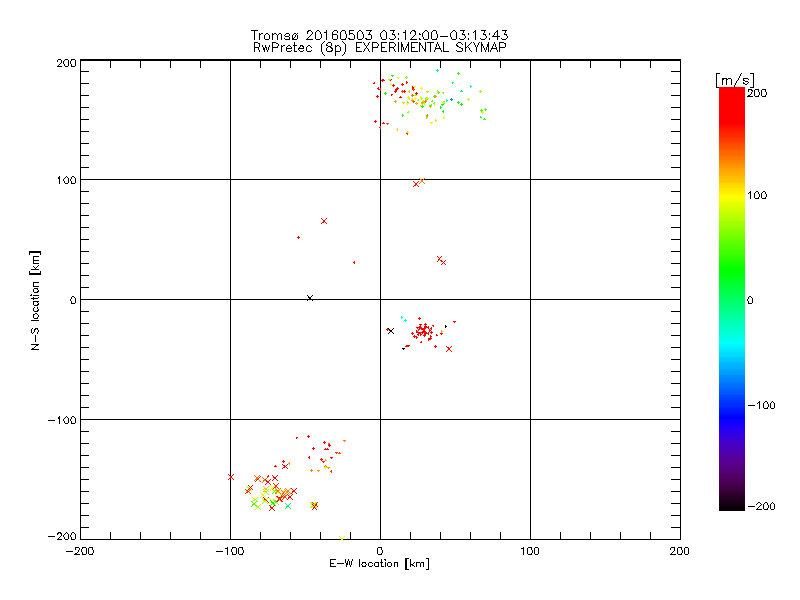Screen dimensions: 800x600
Task: Click the 'E-W location [km]' axis label
Action: 379,563
